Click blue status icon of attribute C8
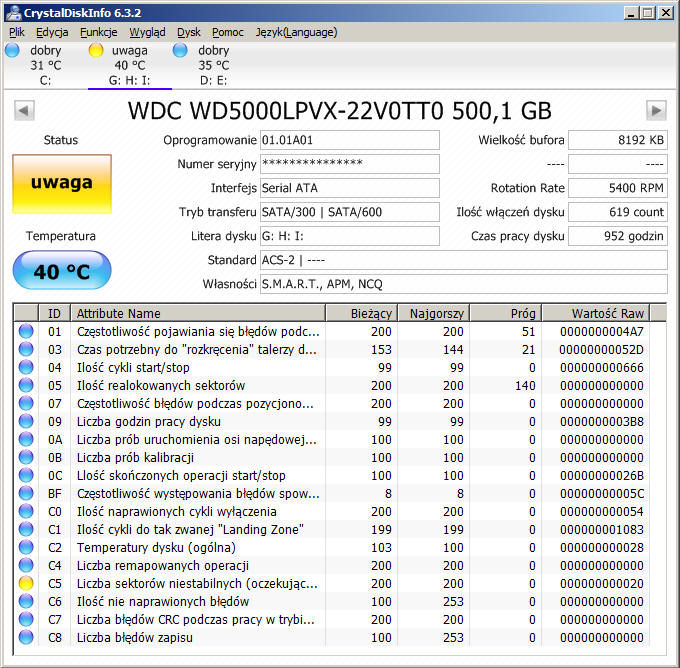The image size is (680, 668). pos(26,637)
